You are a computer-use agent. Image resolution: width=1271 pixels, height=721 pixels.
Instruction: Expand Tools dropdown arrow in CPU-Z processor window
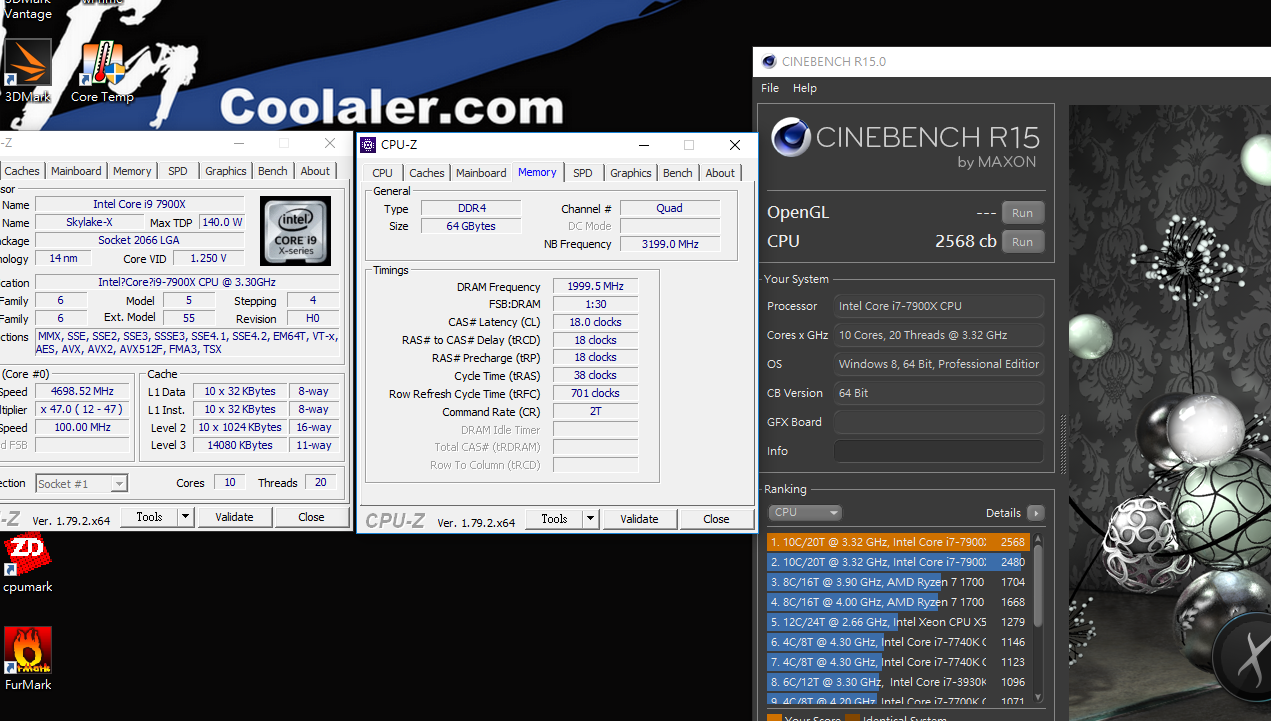[185, 517]
